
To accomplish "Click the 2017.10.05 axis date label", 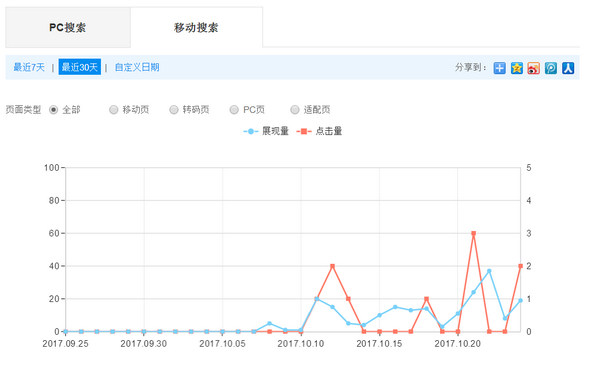I will click(222, 344).
